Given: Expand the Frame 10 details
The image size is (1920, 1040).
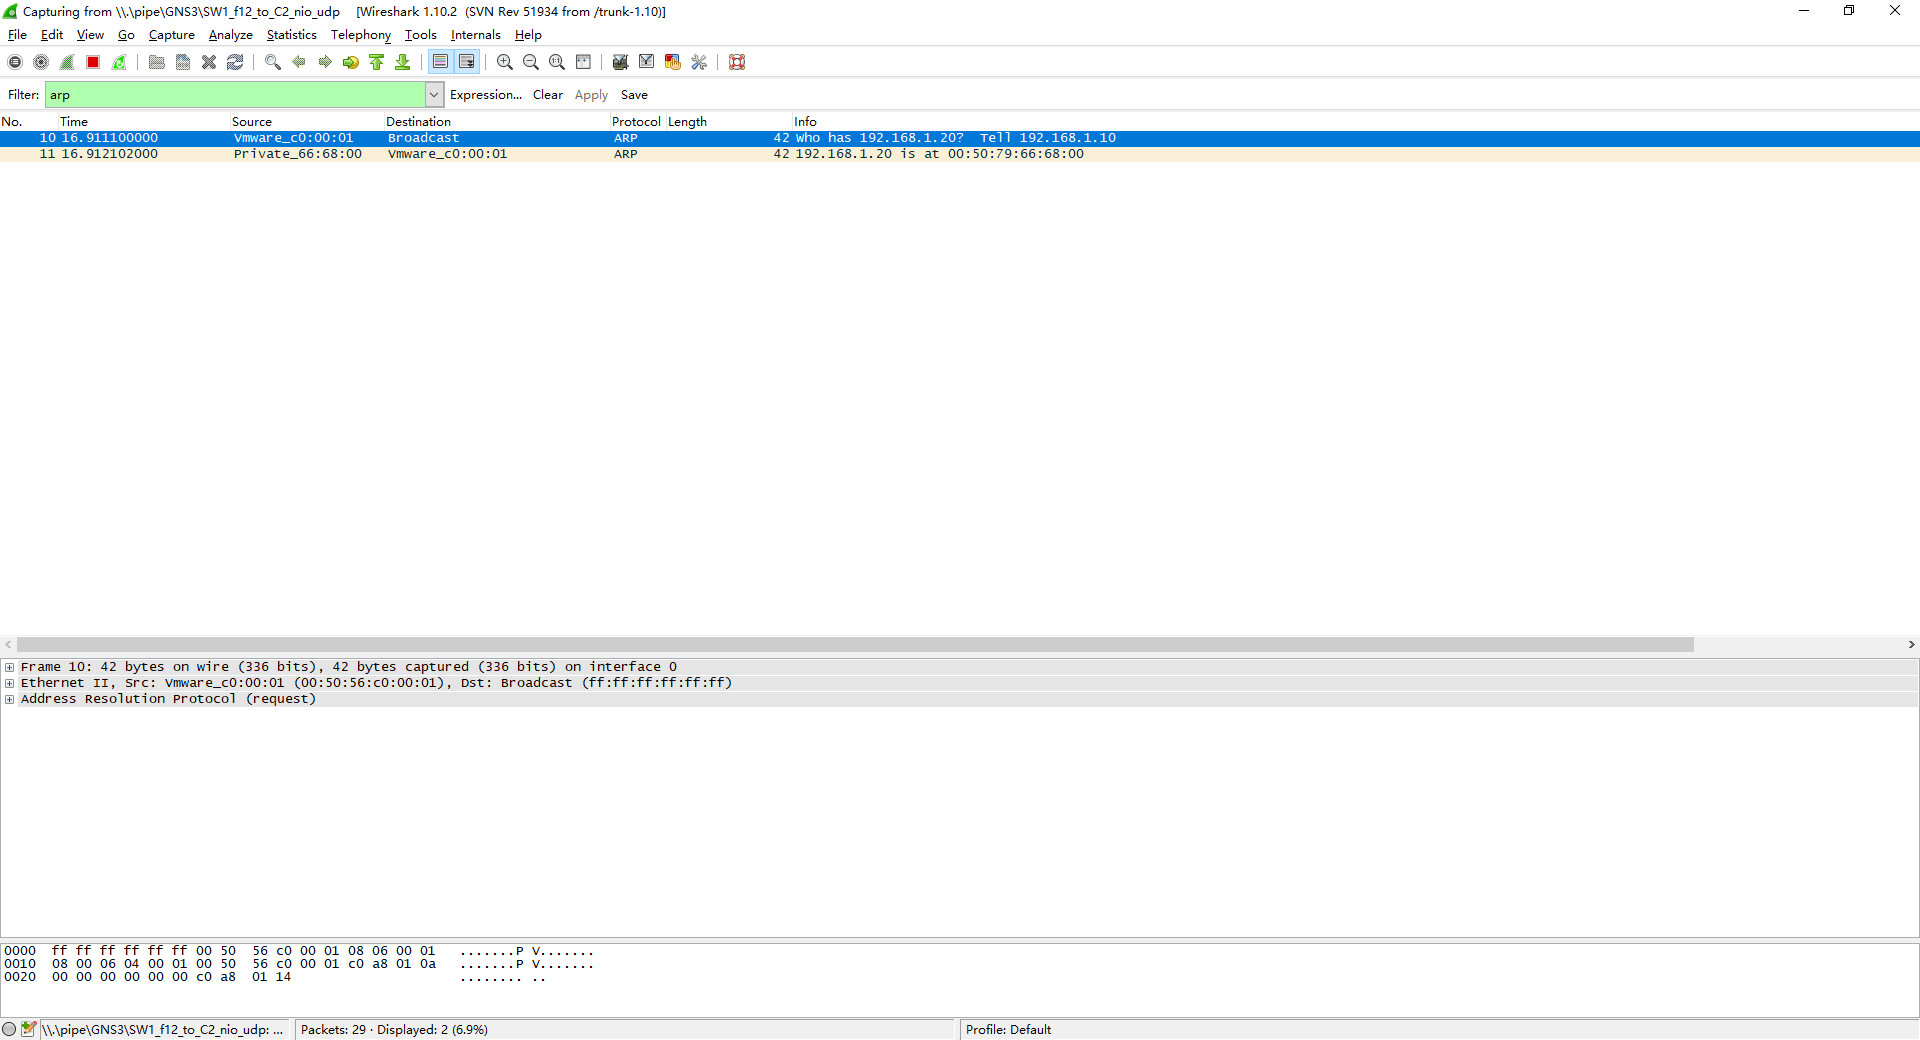Looking at the screenshot, I should coord(10,667).
